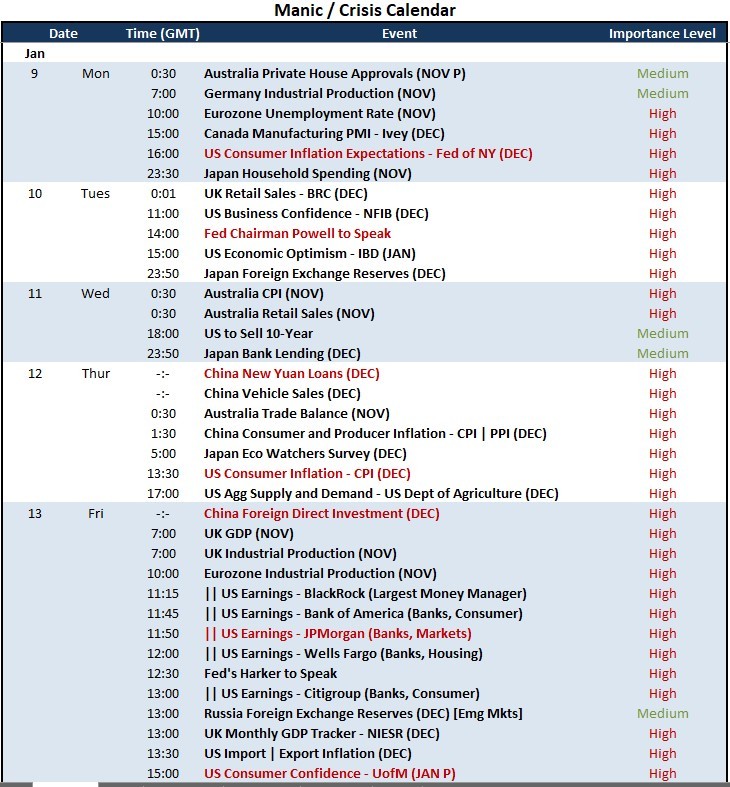This screenshot has height=787, width=730.
Task: Click the Date column header
Action: 63,34
